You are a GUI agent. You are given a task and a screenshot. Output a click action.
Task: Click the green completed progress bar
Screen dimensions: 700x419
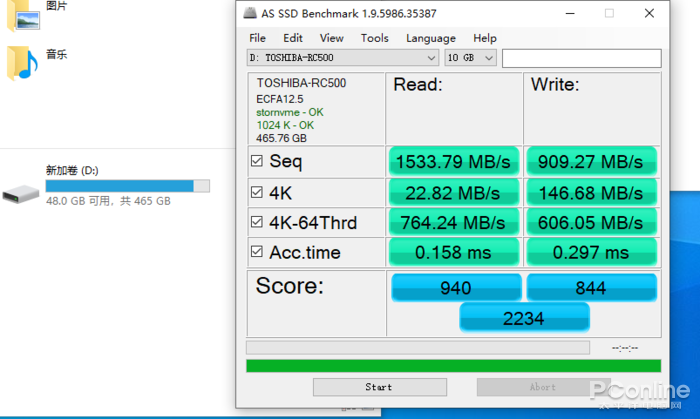point(454,366)
